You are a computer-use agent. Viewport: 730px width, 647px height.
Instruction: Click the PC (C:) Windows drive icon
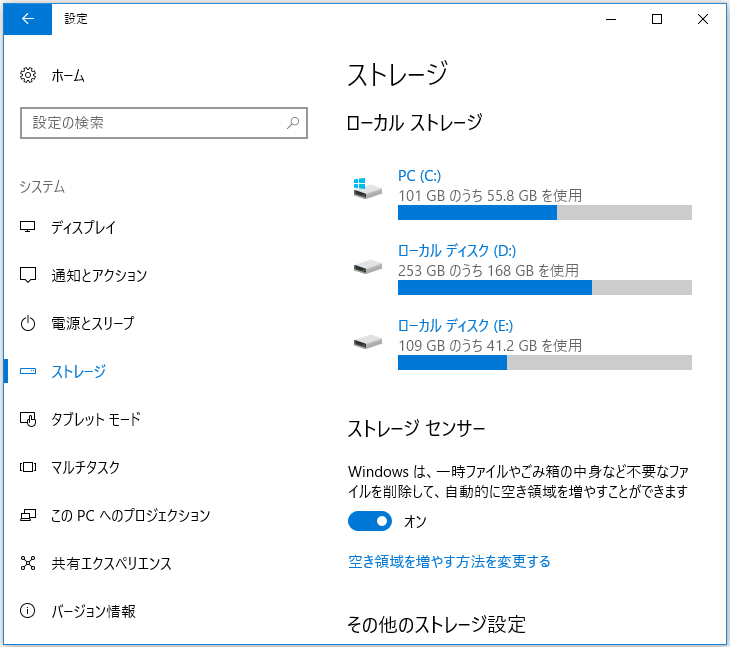pos(367,189)
